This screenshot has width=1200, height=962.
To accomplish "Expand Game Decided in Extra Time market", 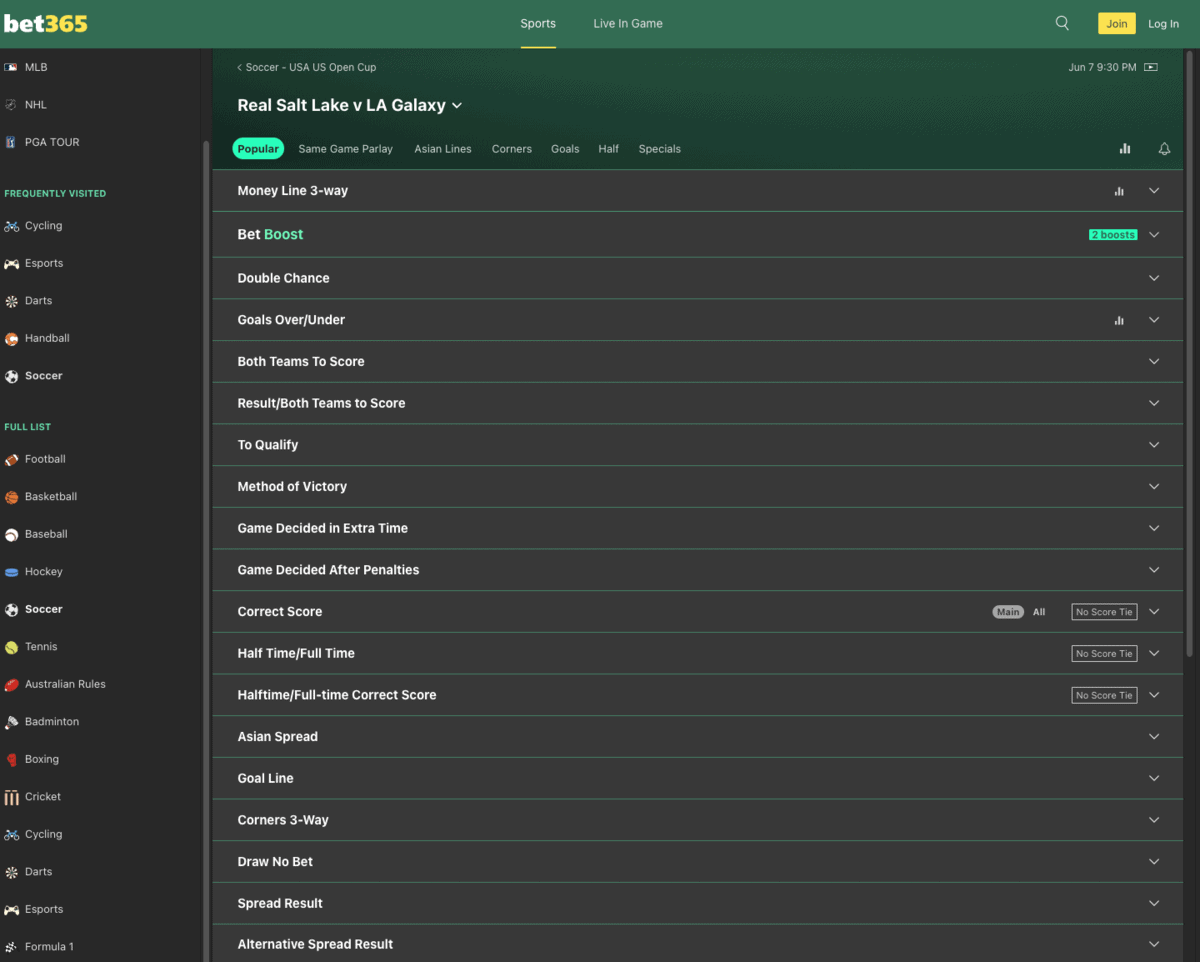I will (1154, 528).
